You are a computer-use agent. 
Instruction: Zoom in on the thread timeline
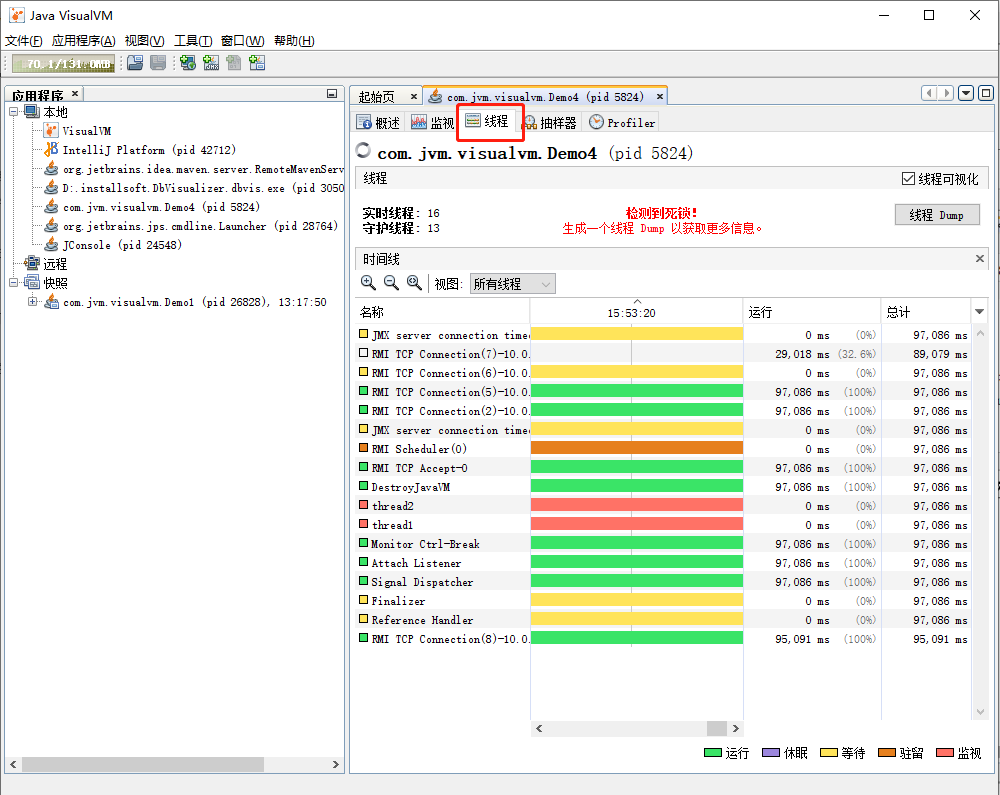click(368, 283)
